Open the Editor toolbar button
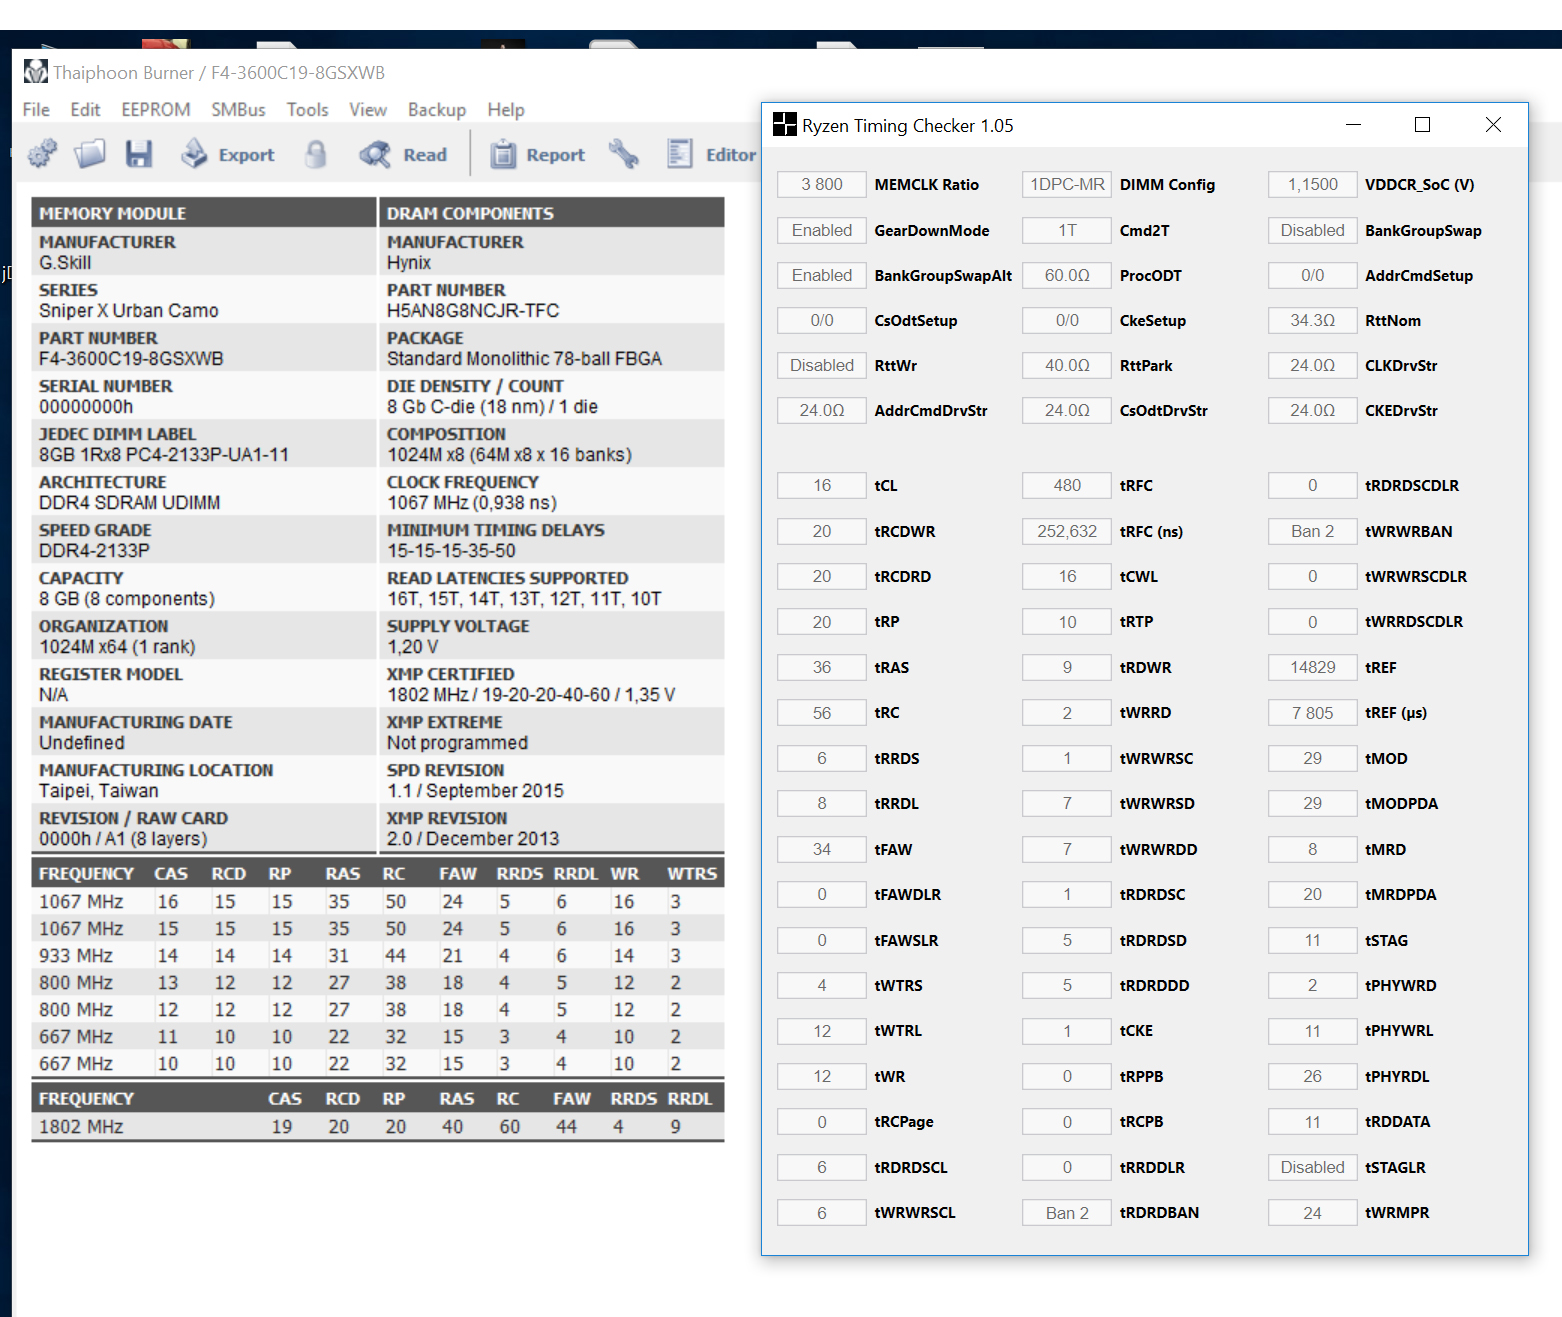The width and height of the screenshot is (1562, 1317). coord(712,154)
